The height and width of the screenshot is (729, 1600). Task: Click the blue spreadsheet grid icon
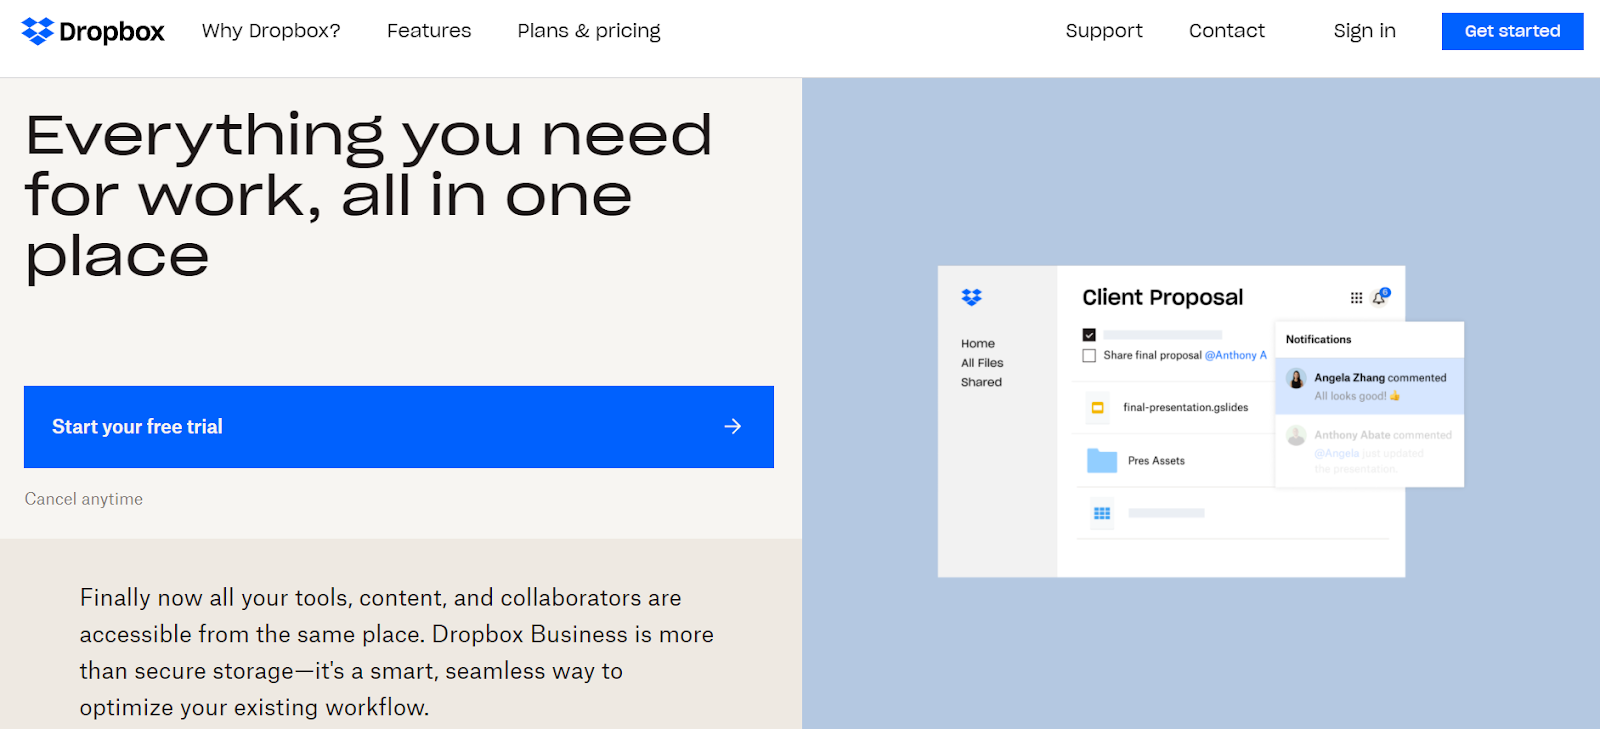pos(1102,513)
